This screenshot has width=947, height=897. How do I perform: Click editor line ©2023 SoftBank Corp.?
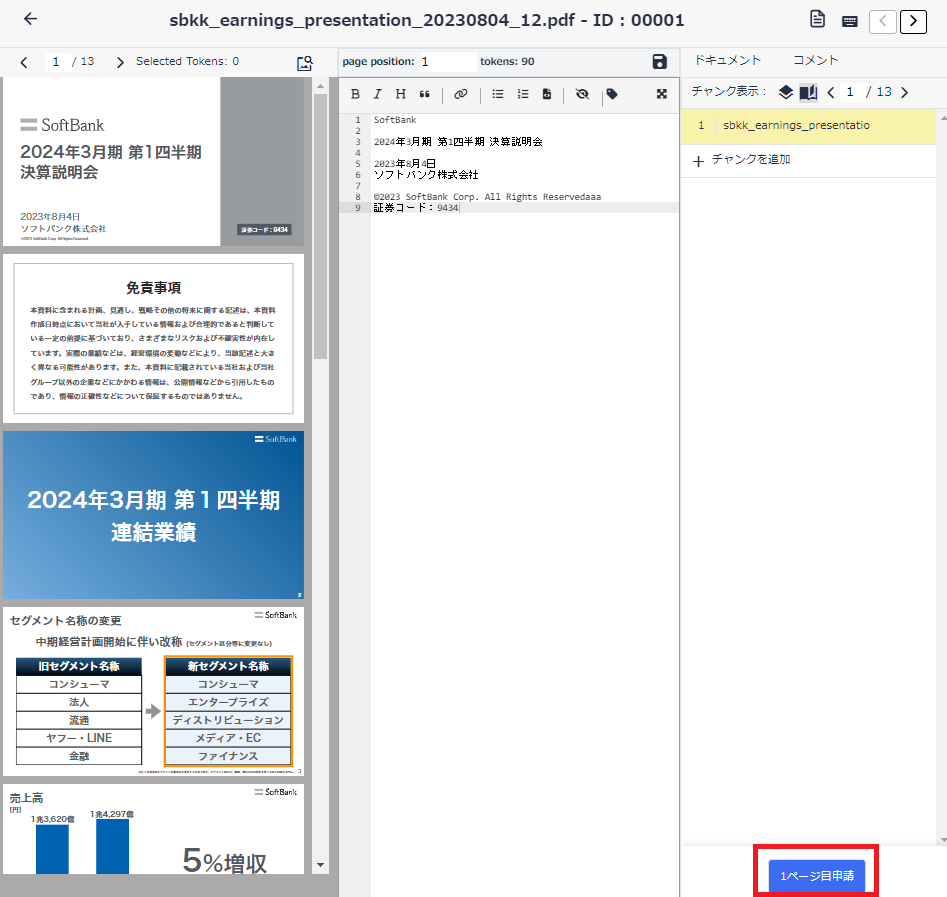point(487,197)
